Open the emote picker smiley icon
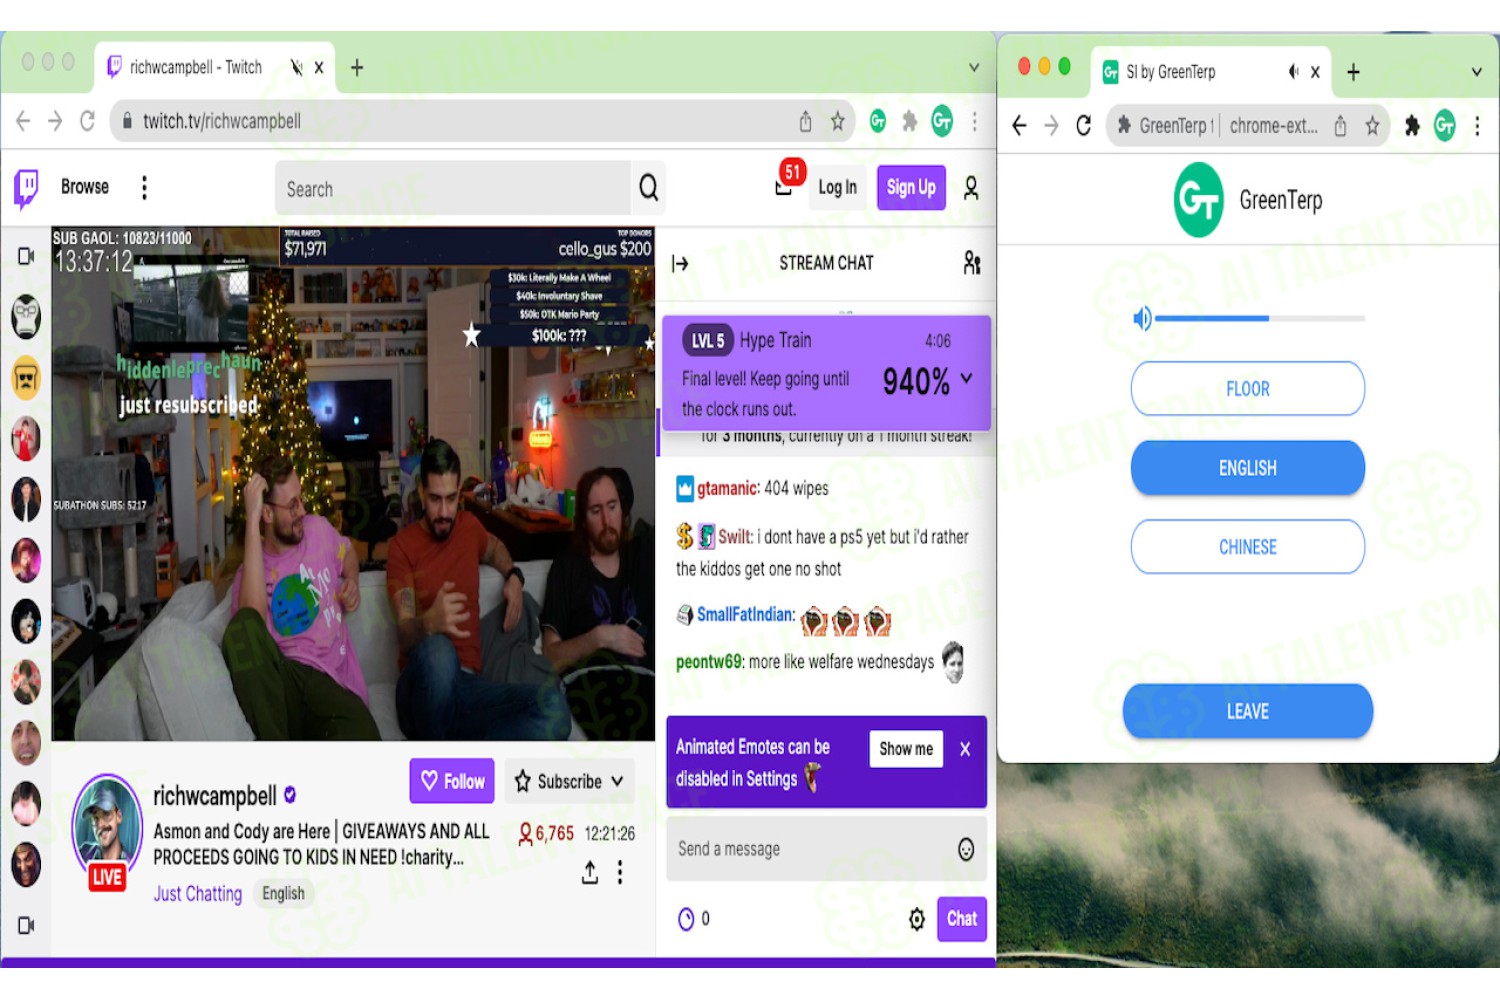Screen dimensions: 1500x1000 (966, 850)
